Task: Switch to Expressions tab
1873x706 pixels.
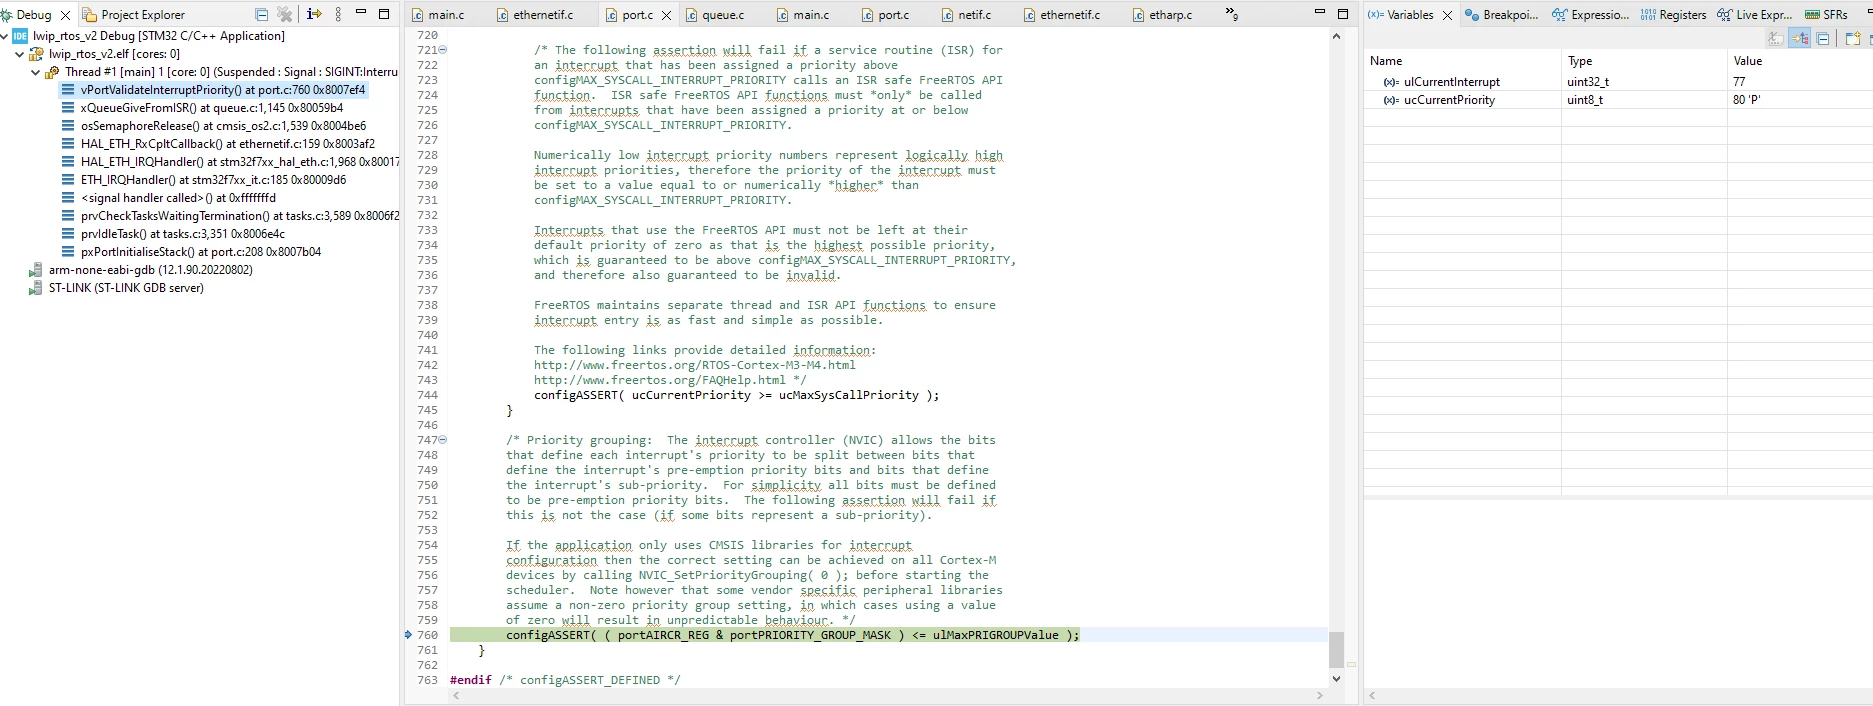Action: click(1591, 15)
